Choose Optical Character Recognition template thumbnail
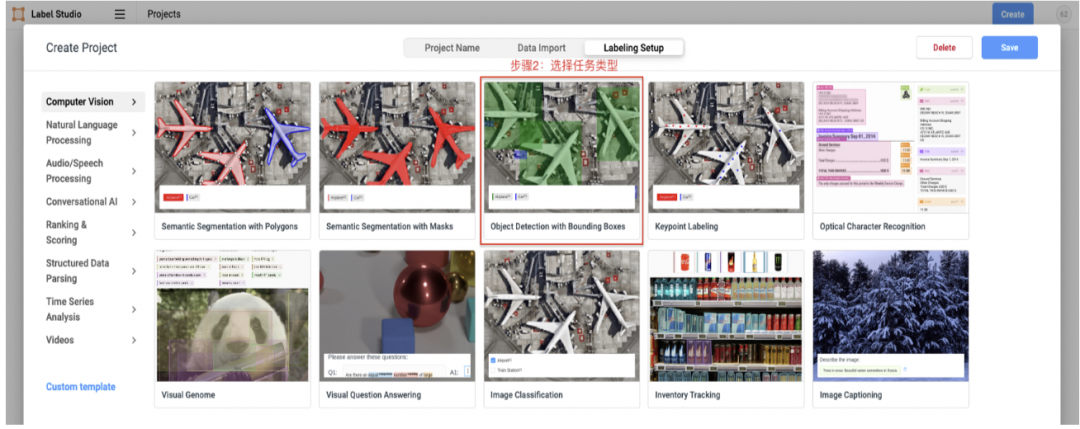 (891, 147)
